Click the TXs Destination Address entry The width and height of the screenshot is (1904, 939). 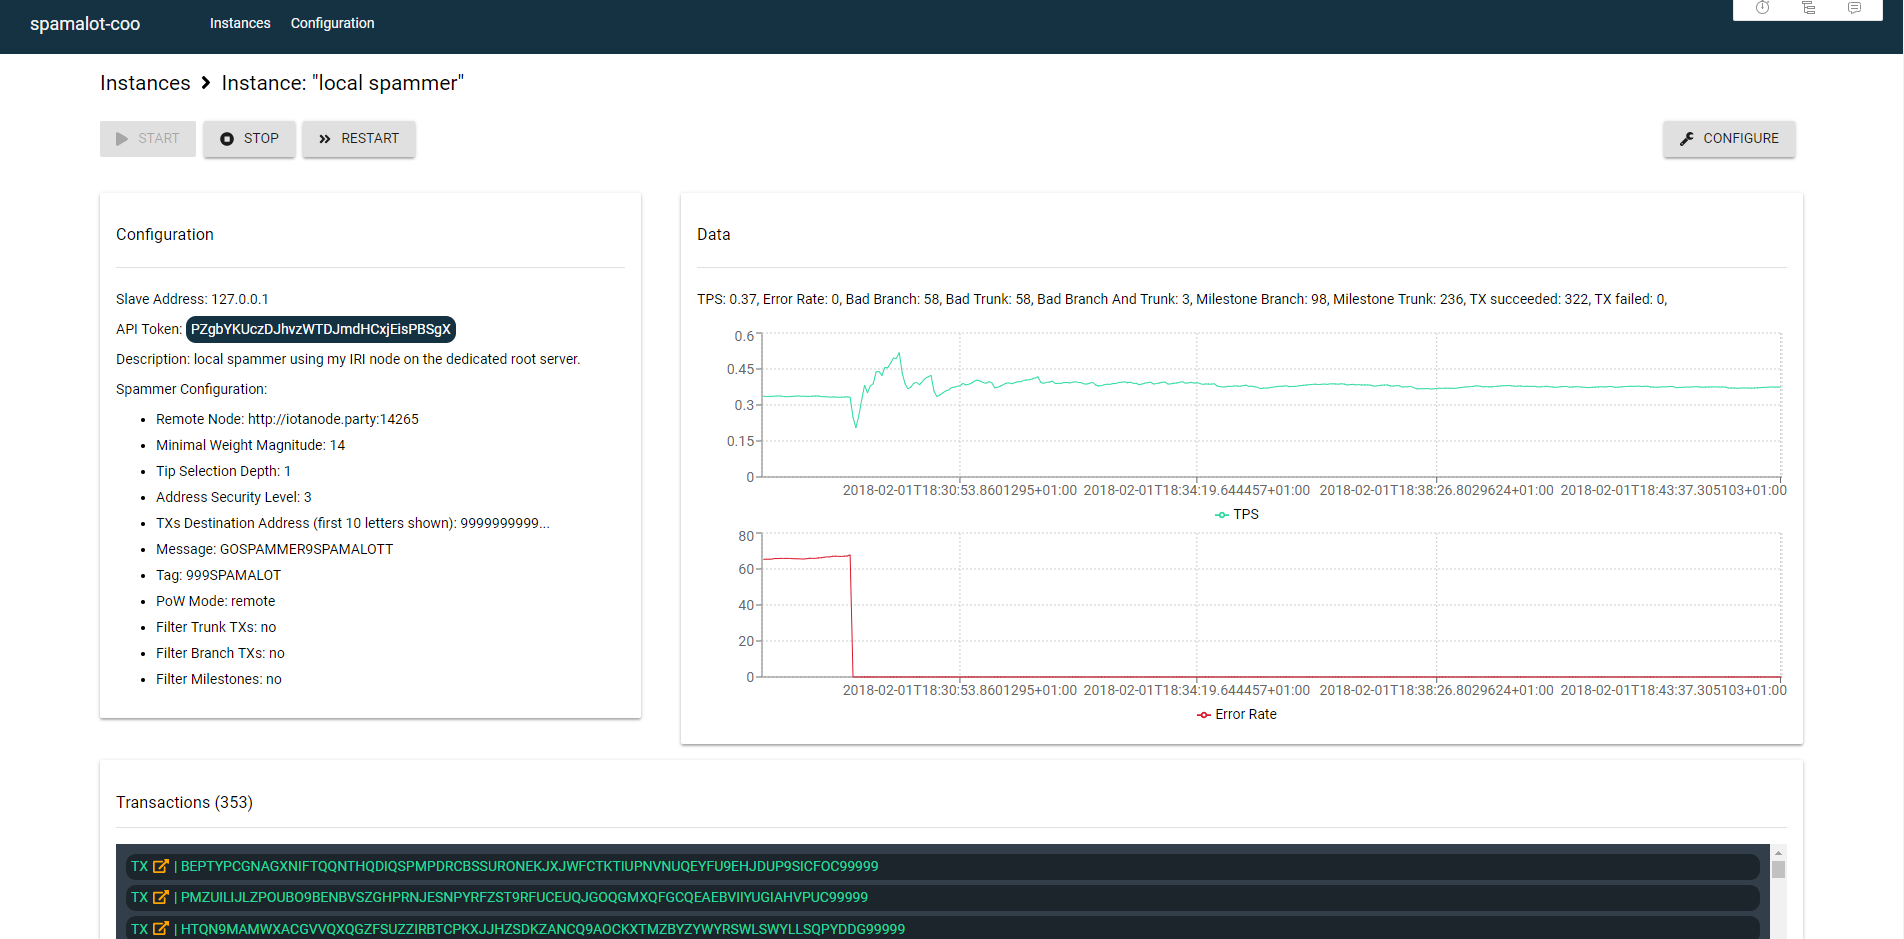tap(353, 523)
